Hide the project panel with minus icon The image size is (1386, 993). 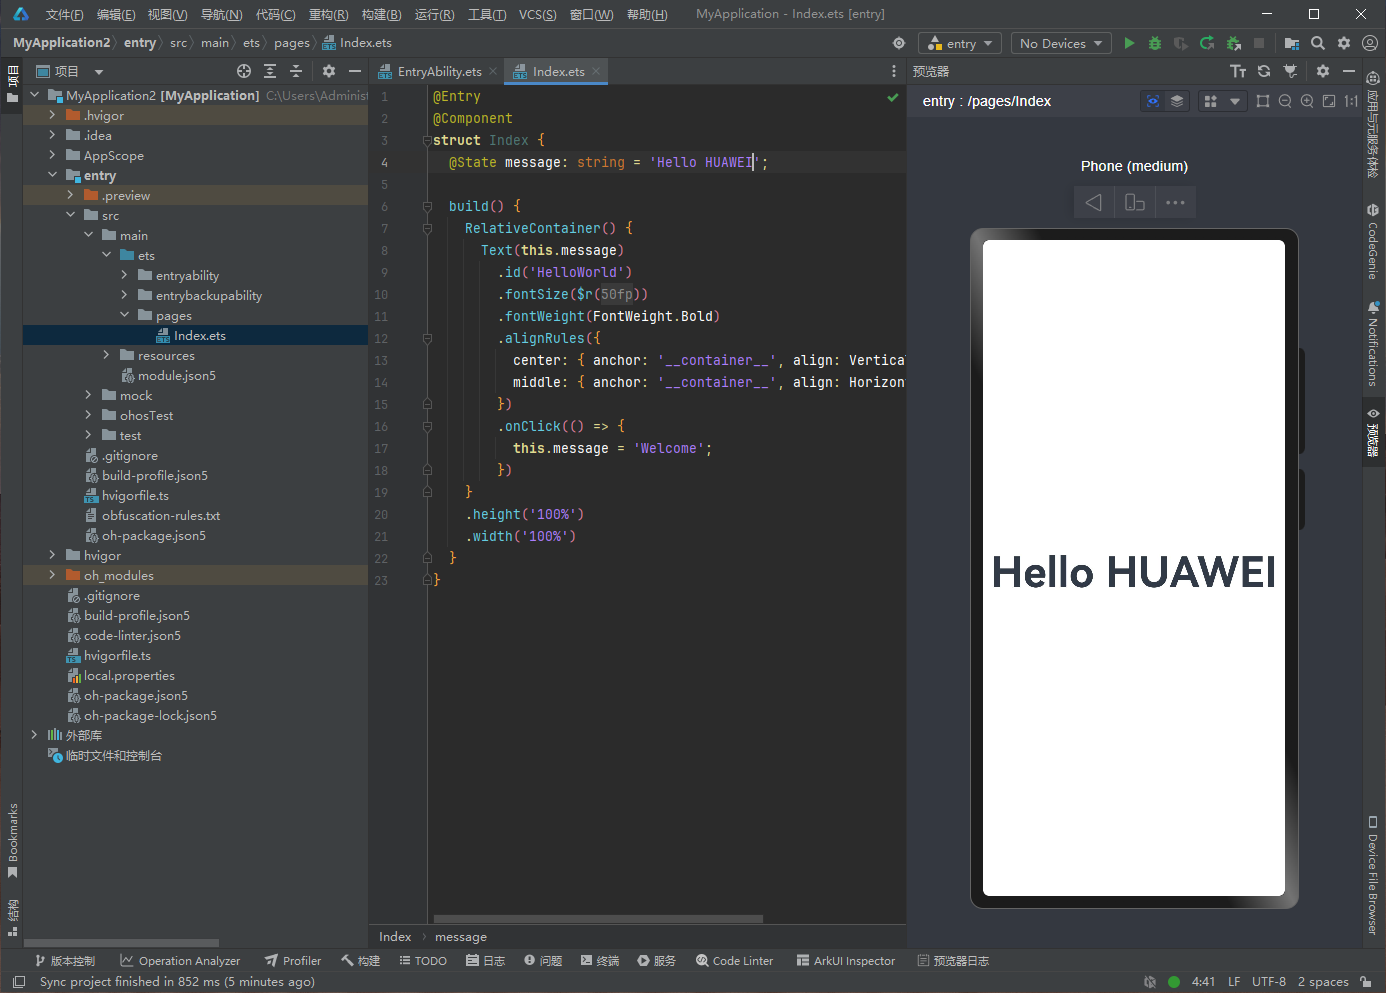click(x=354, y=71)
